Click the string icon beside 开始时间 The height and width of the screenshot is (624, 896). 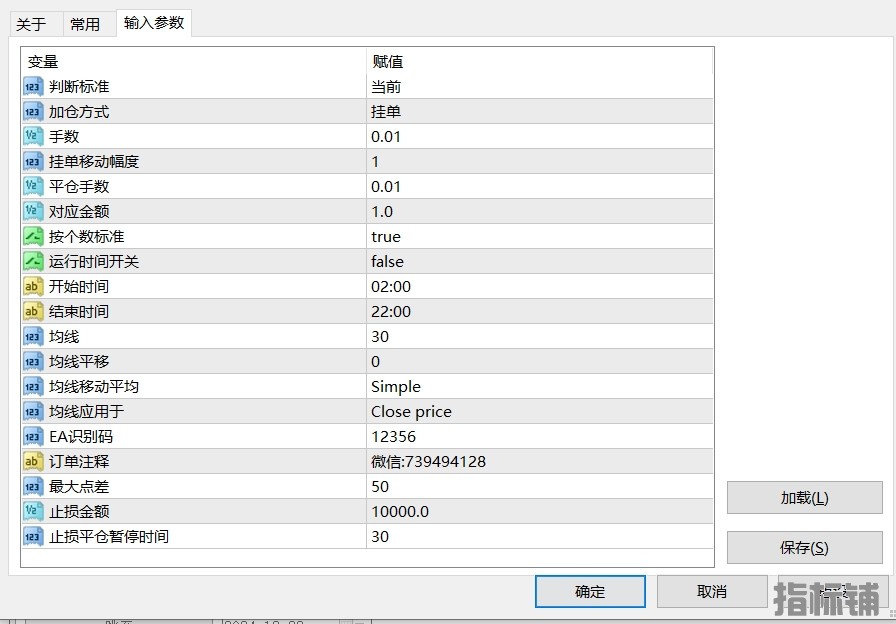[x=32, y=287]
